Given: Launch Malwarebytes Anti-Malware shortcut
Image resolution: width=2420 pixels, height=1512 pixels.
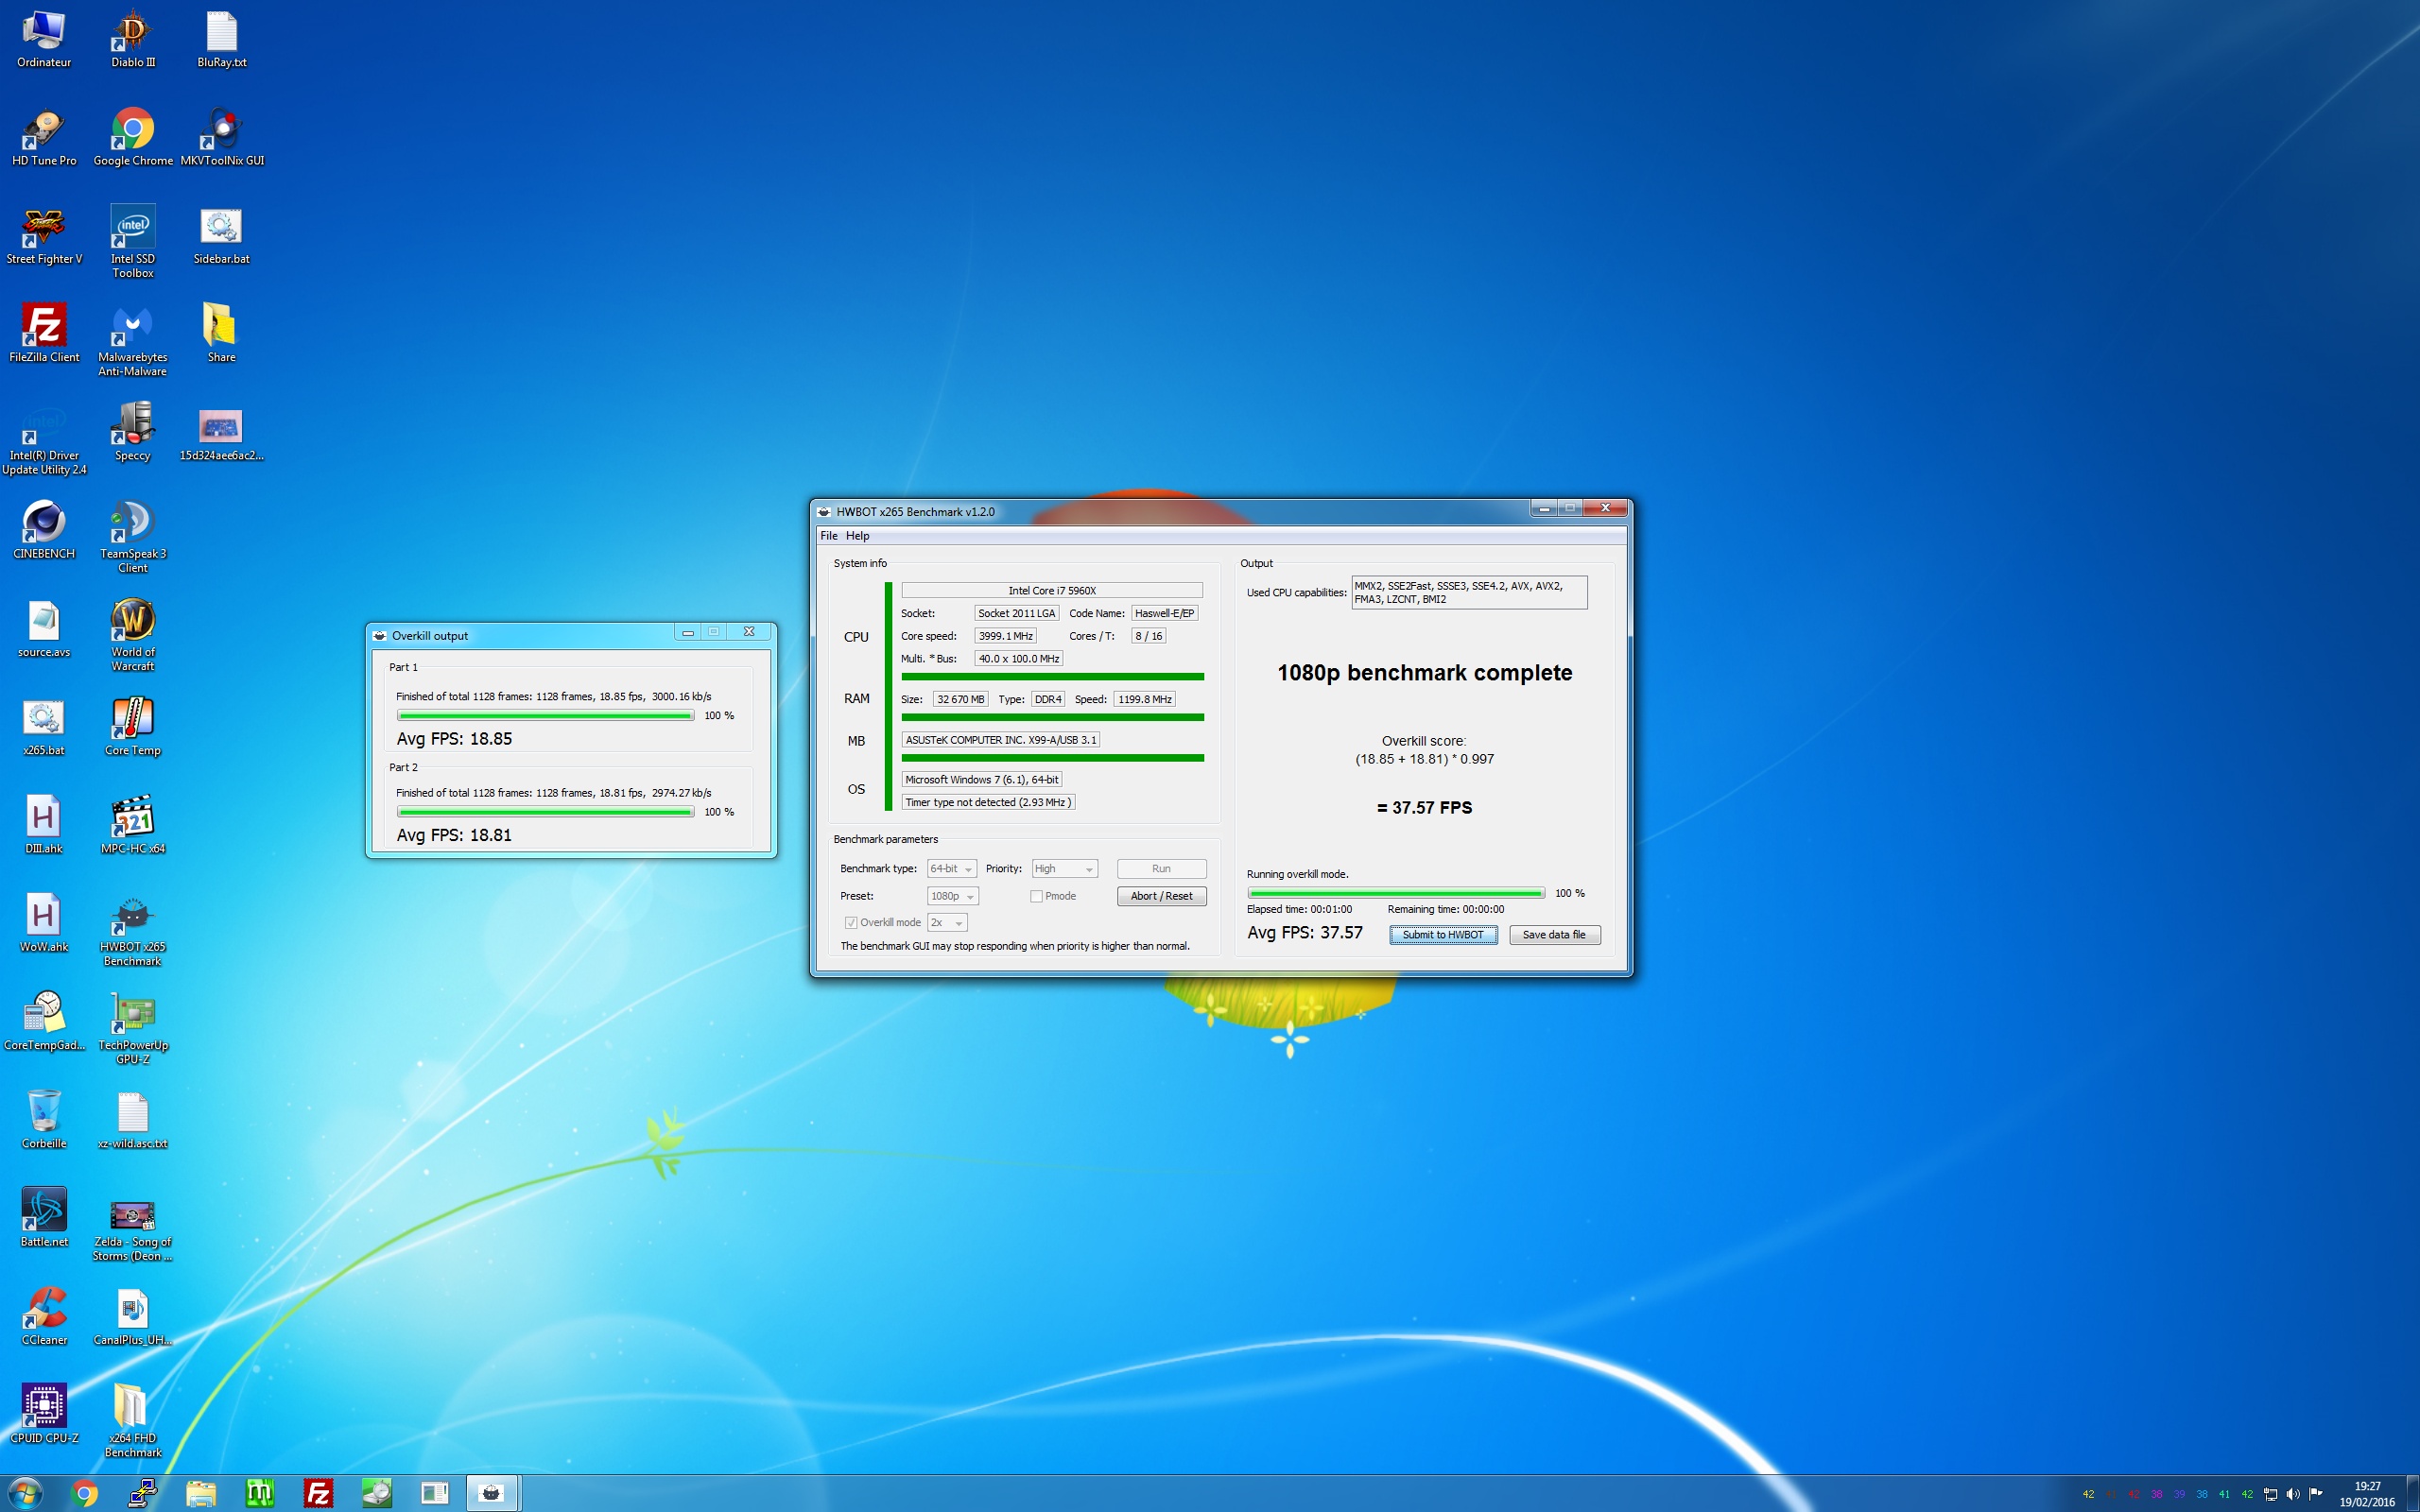Looking at the screenshot, I should (x=132, y=340).
